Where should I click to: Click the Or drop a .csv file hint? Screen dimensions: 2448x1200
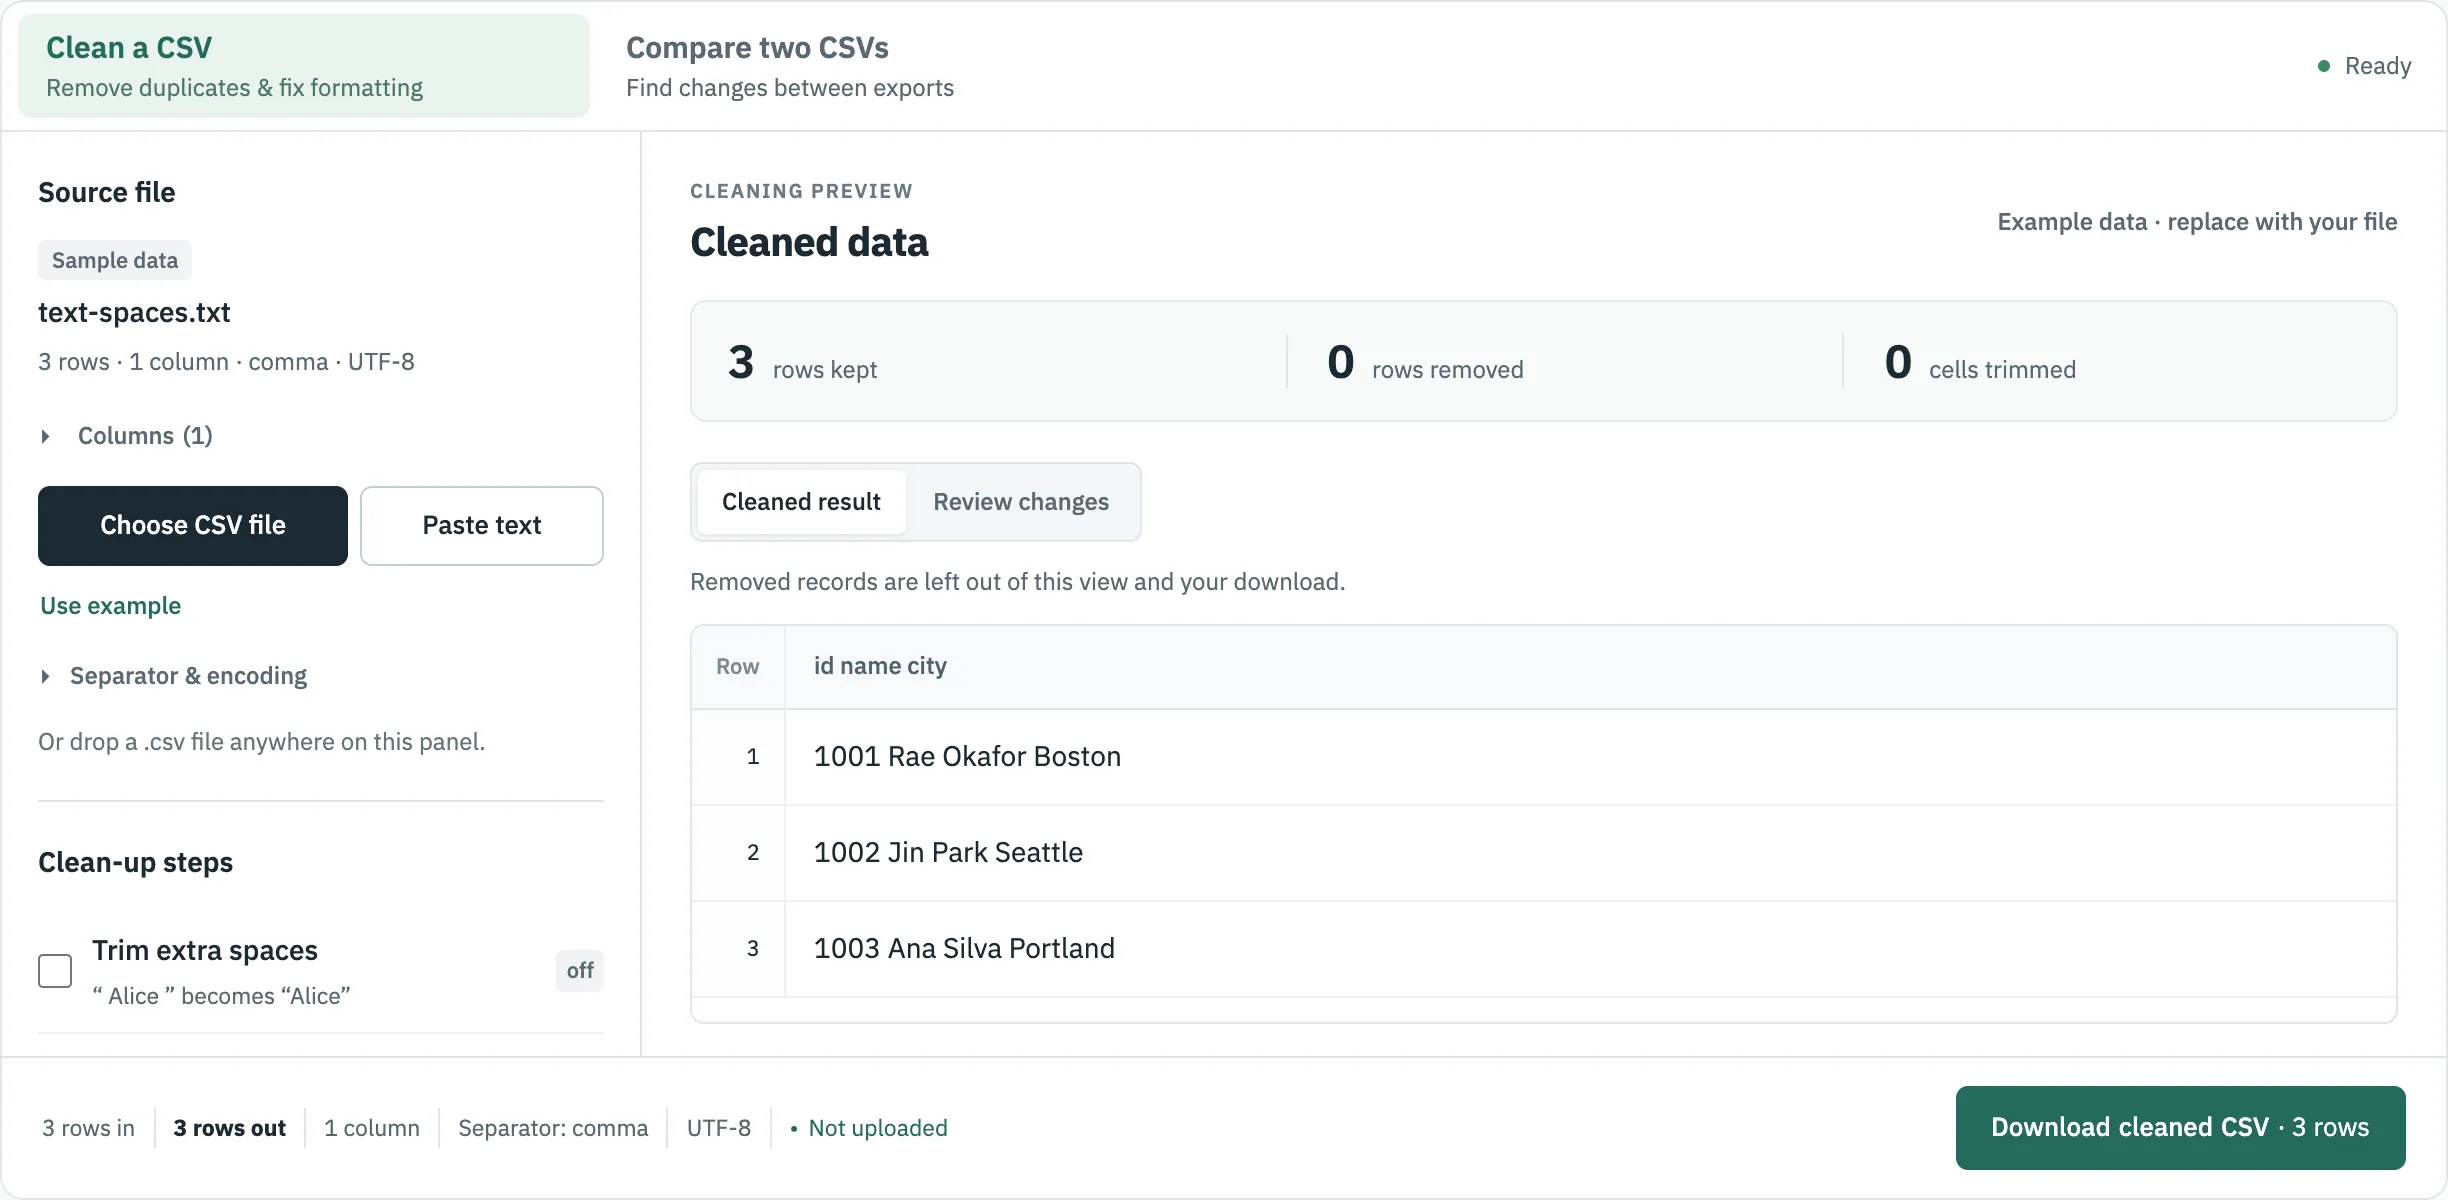[x=262, y=742]
